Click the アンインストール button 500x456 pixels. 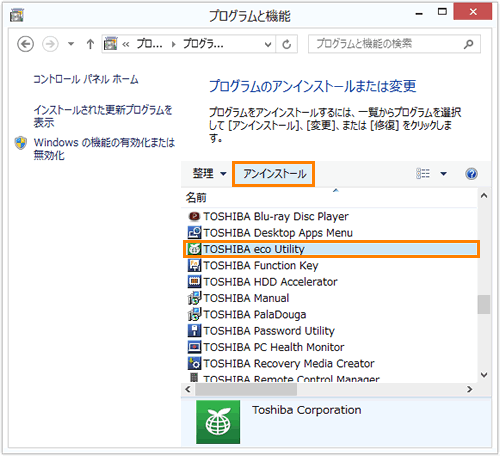pos(274,174)
